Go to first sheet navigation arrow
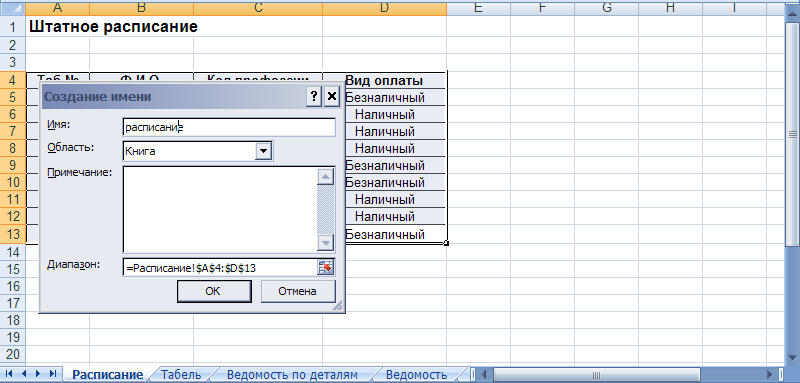 9,374
